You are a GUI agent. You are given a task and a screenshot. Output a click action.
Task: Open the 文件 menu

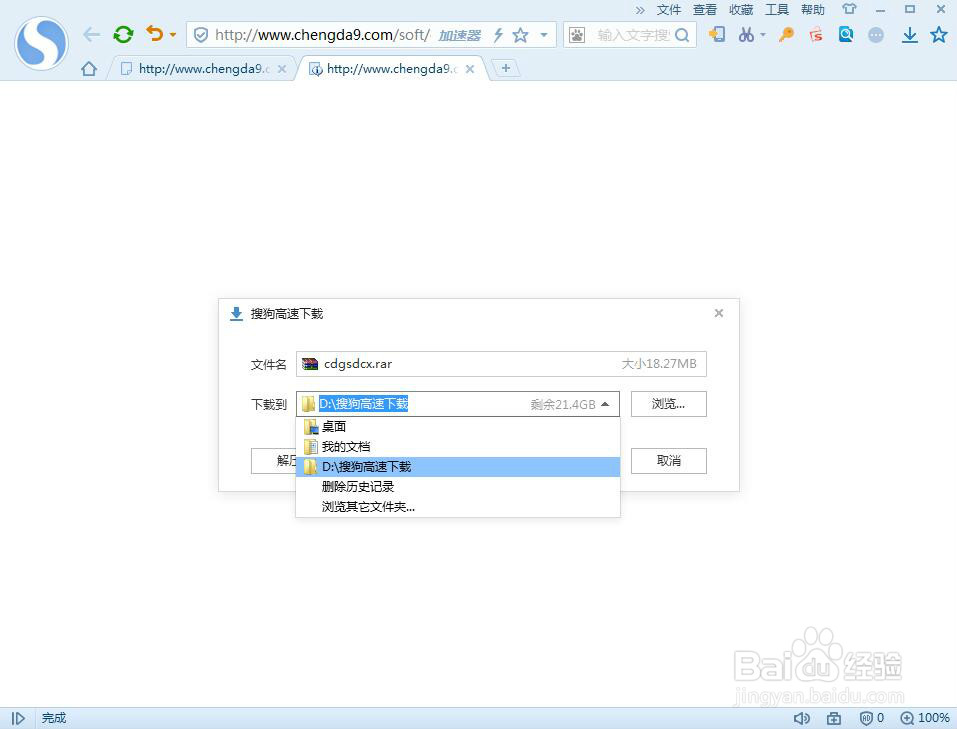(669, 10)
